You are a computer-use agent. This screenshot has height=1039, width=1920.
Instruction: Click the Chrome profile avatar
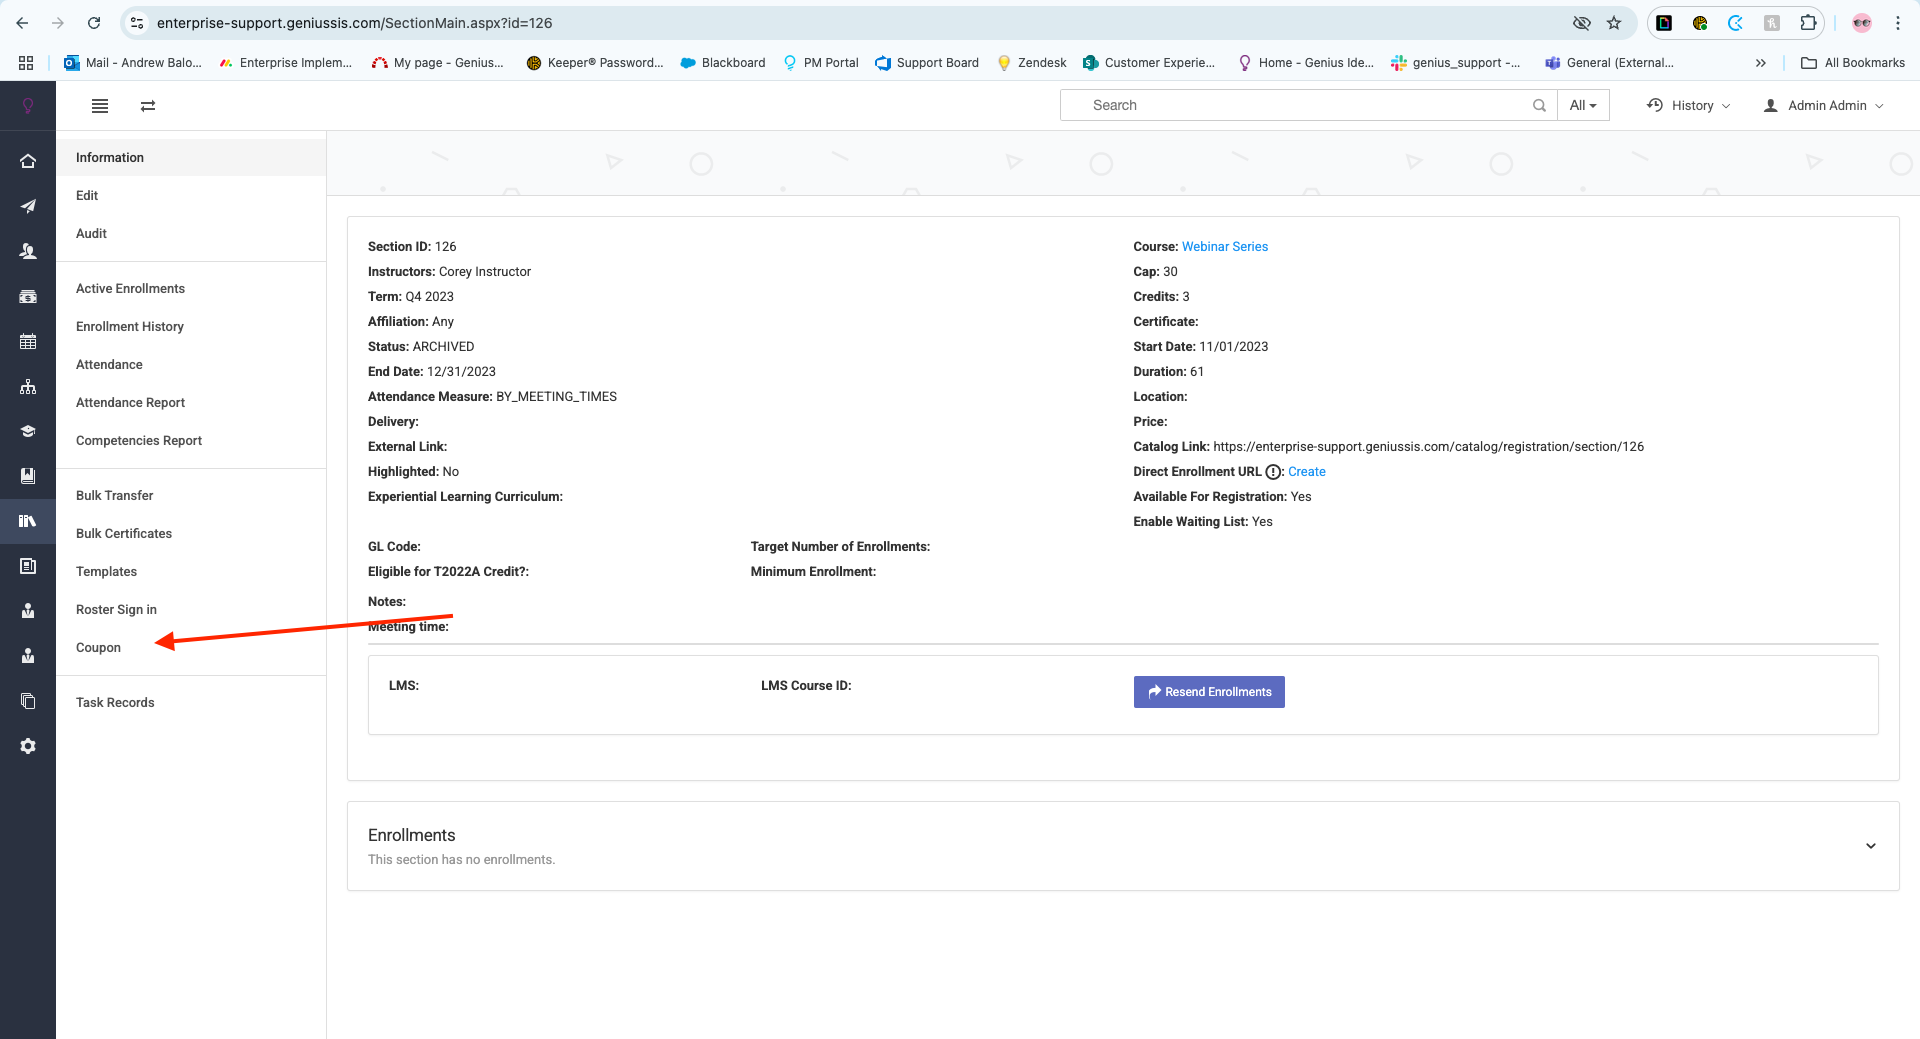tap(1862, 23)
